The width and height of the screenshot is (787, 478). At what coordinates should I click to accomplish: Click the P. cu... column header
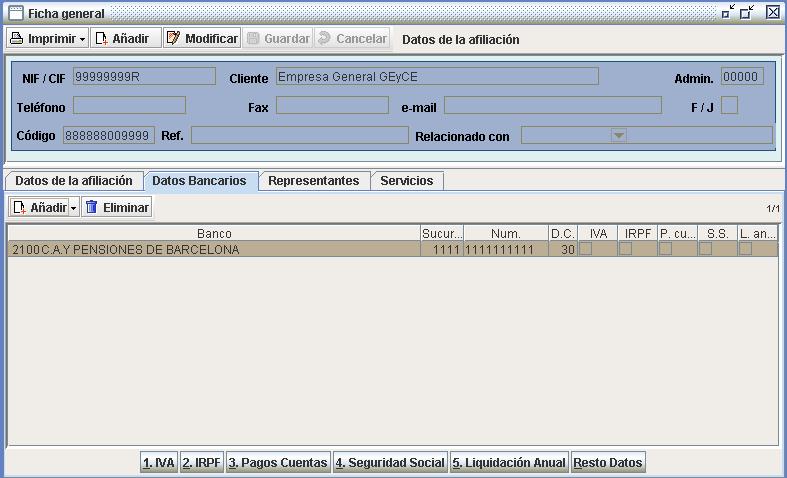click(x=678, y=233)
